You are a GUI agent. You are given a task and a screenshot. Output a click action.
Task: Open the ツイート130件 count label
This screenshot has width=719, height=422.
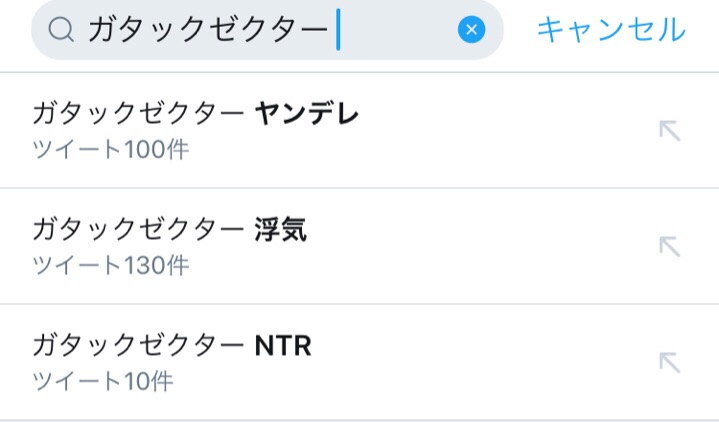(x=110, y=266)
